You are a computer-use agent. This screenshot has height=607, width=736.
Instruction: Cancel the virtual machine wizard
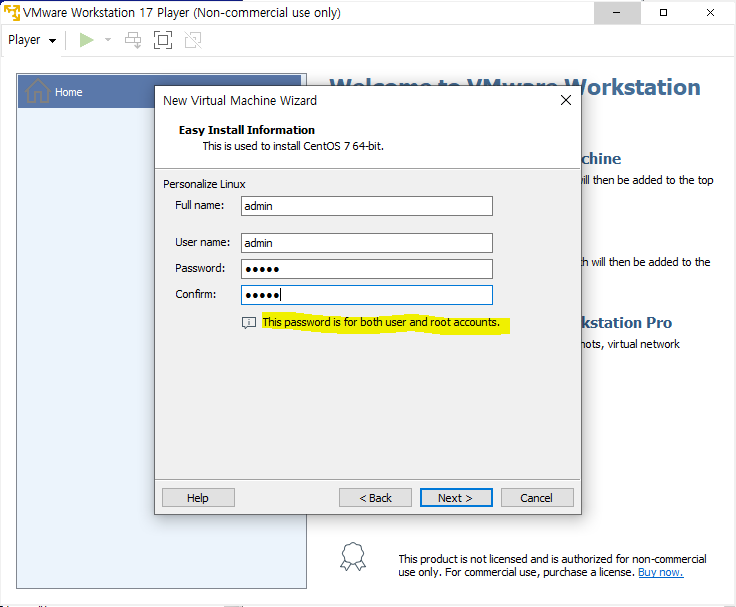(x=537, y=498)
